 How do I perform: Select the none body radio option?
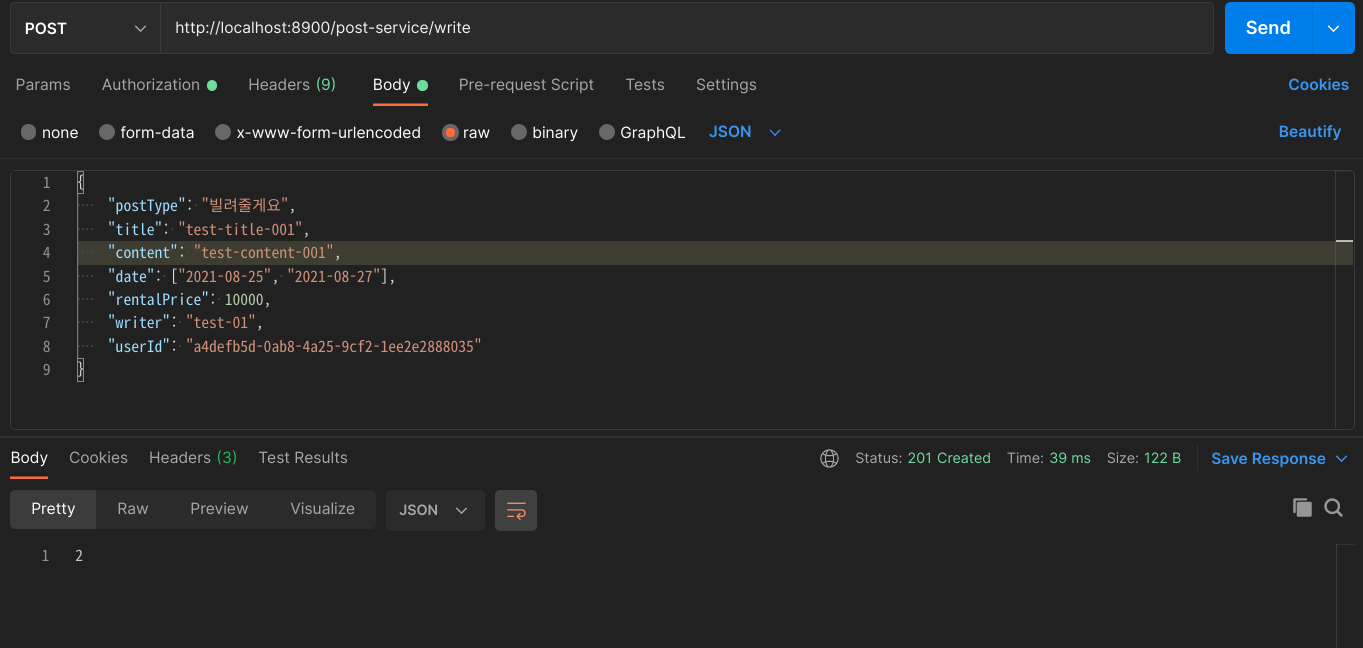49,132
